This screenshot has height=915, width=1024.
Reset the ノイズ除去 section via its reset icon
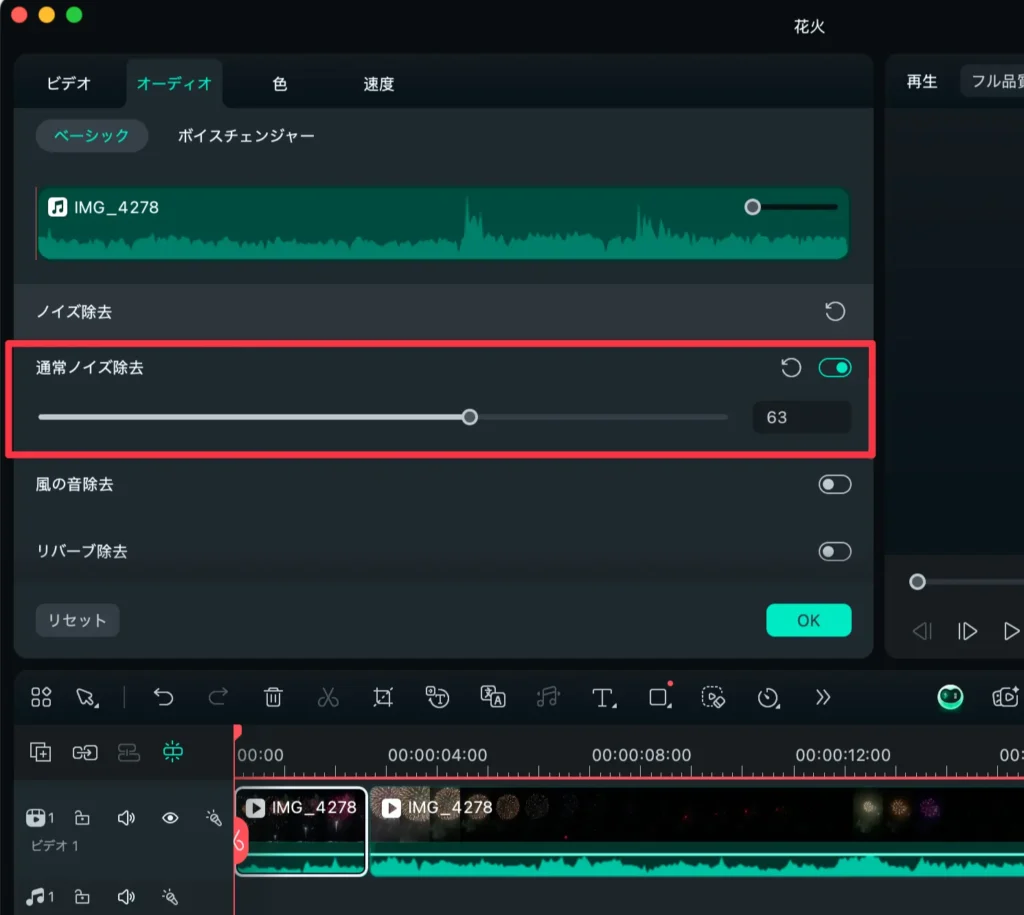[835, 312]
